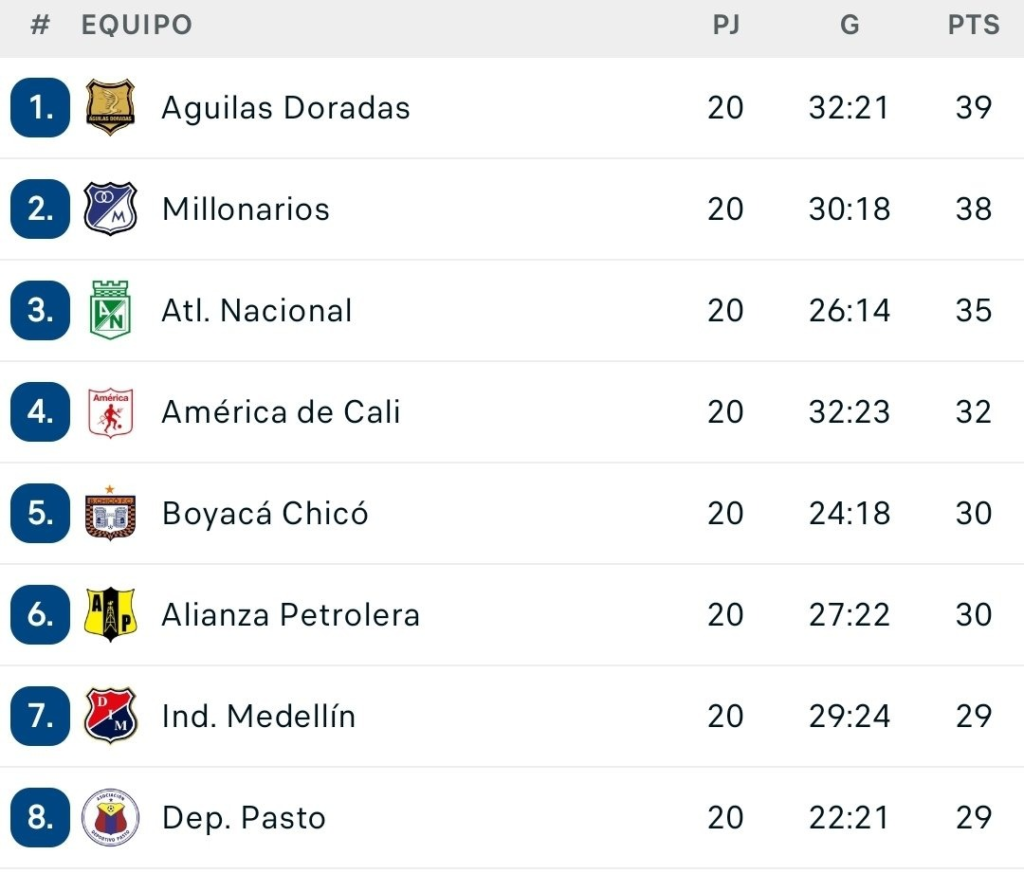Screen dimensions: 1024x873
Task: Open the Alianza Petrolera yellow crest
Action: click(110, 614)
